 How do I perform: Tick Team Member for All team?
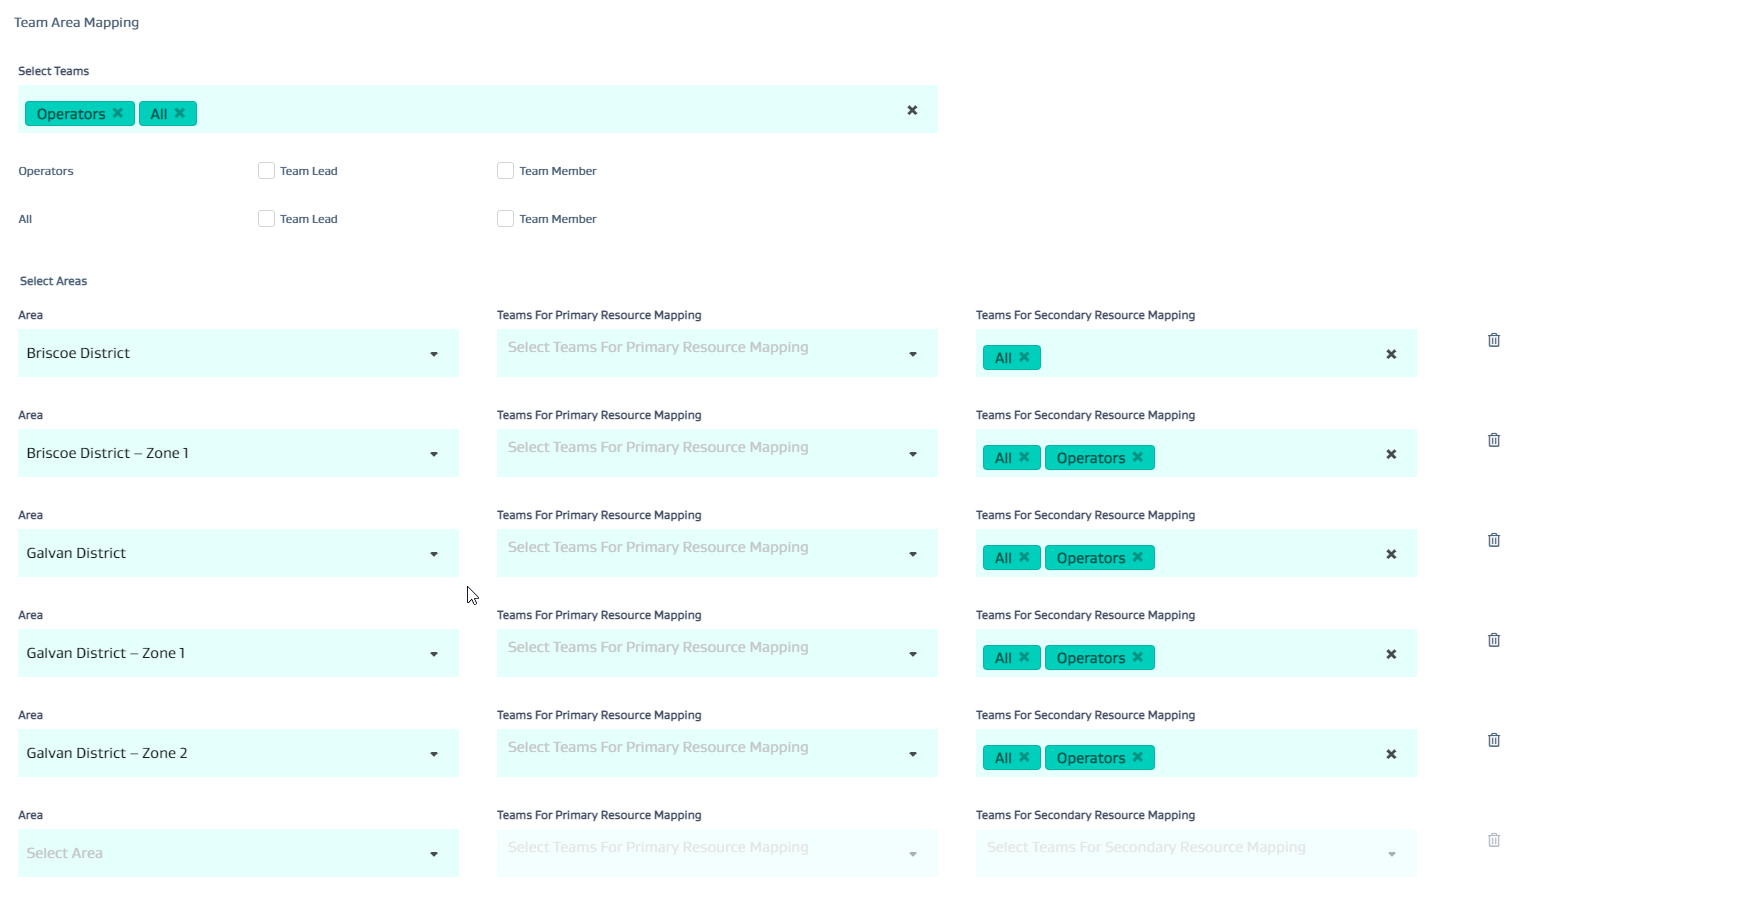click(x=505, y=219)
